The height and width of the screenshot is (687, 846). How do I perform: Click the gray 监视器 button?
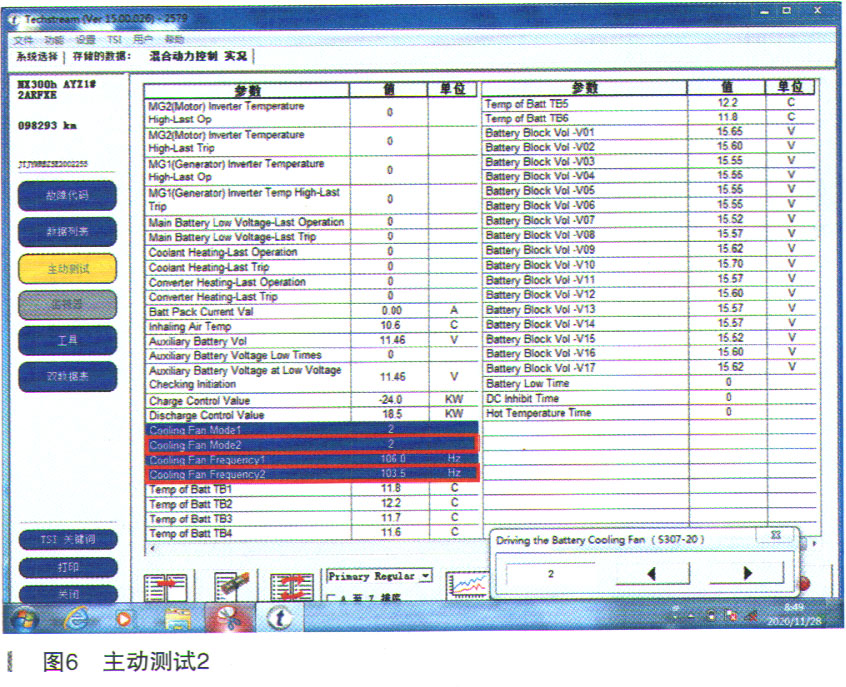coord(67,305)
